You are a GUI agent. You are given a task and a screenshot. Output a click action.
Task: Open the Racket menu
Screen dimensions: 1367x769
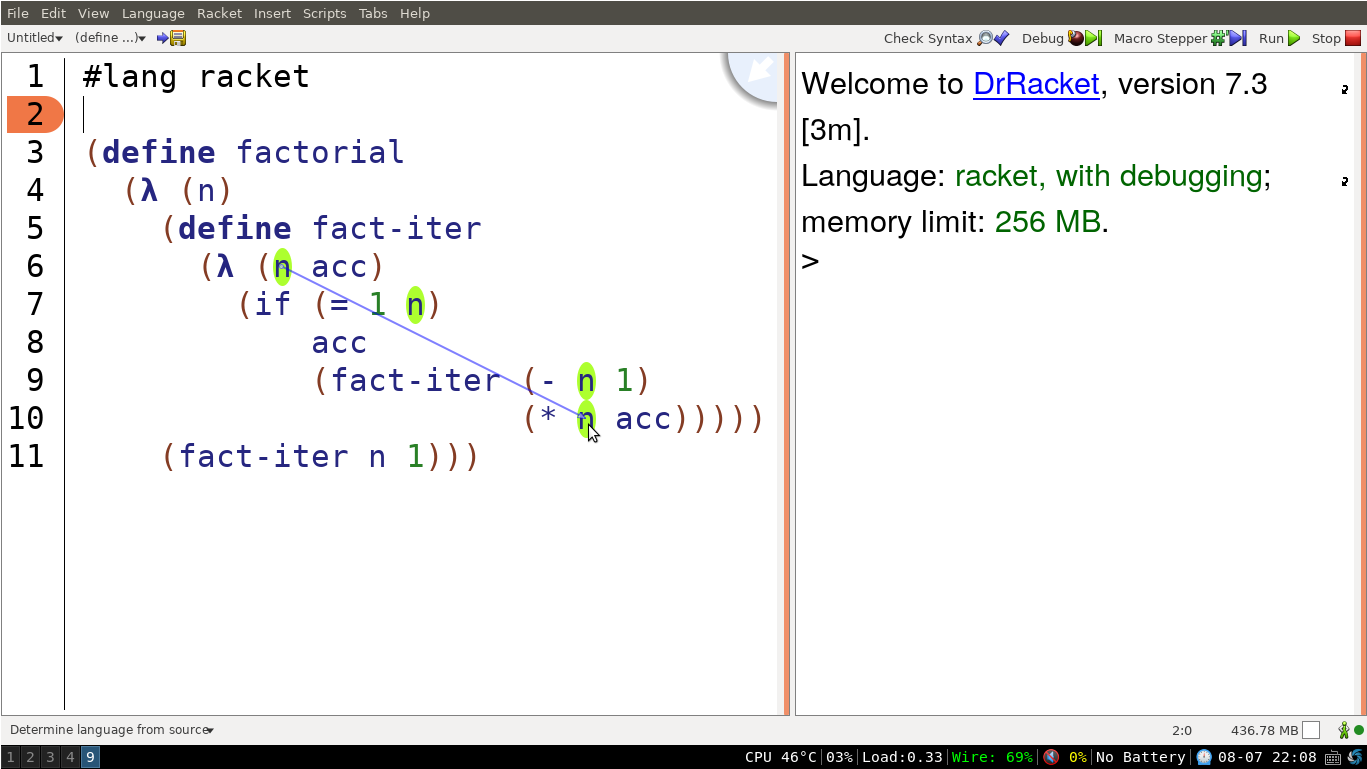[219, 13]
